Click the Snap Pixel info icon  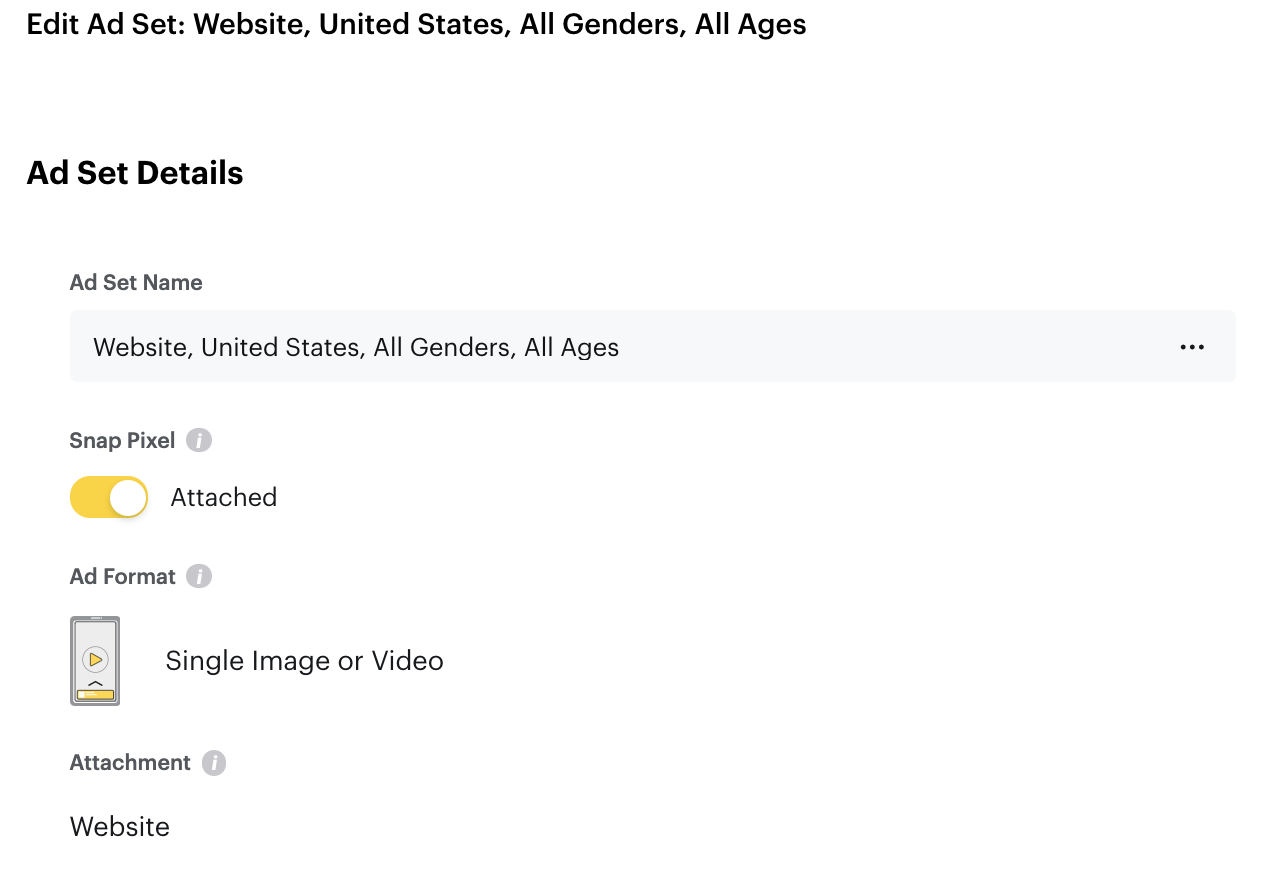[199, 440]
